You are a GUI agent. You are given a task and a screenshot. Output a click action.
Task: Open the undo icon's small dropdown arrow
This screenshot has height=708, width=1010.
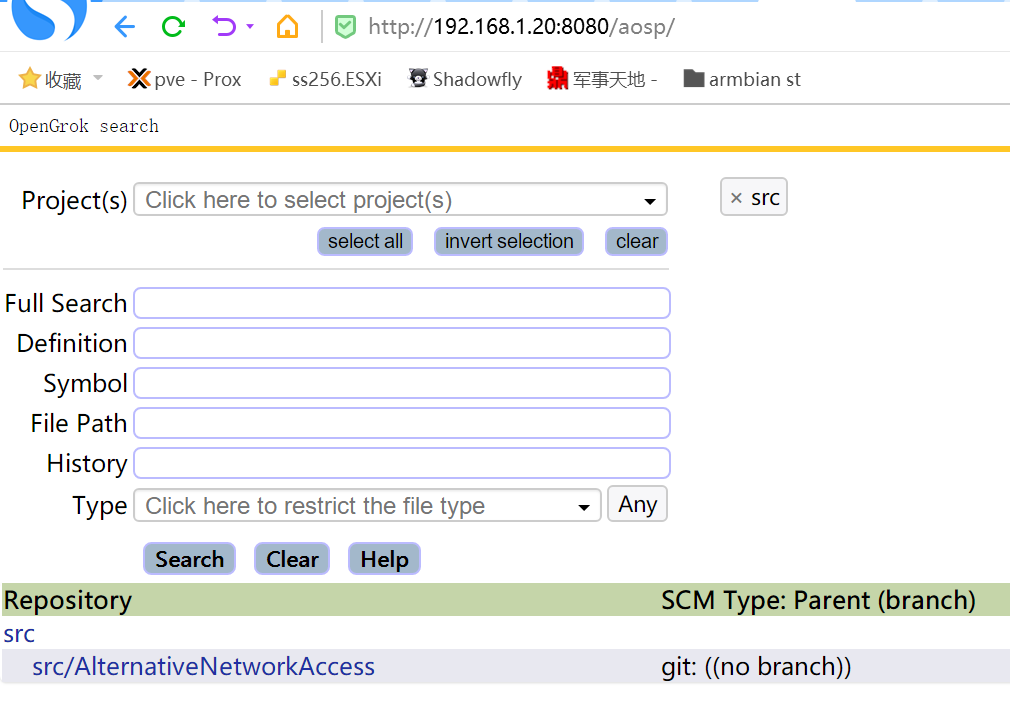tap(250, 26)
